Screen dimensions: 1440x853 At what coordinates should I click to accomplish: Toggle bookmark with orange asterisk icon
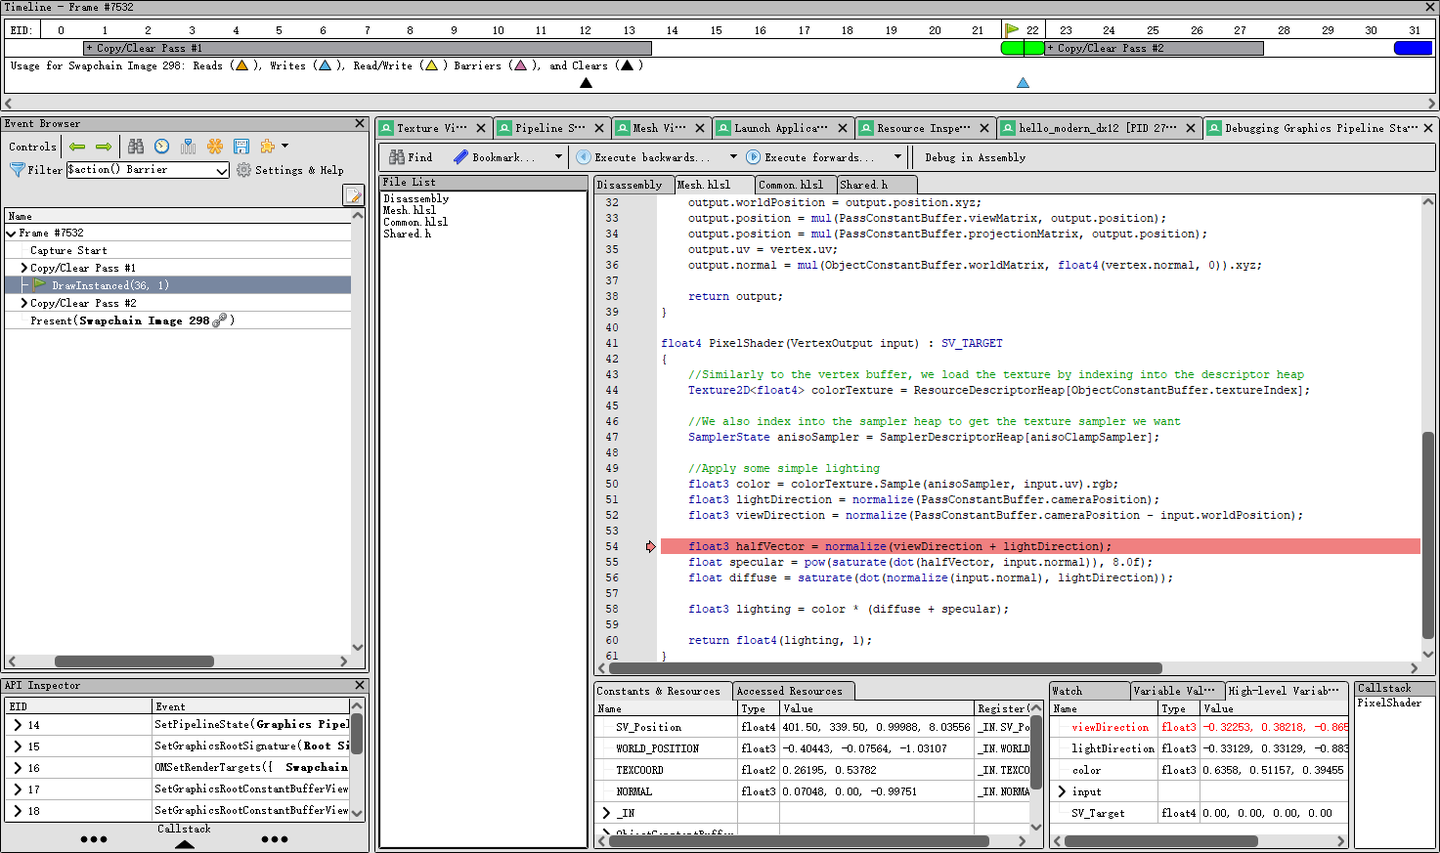tap(215, 146)
